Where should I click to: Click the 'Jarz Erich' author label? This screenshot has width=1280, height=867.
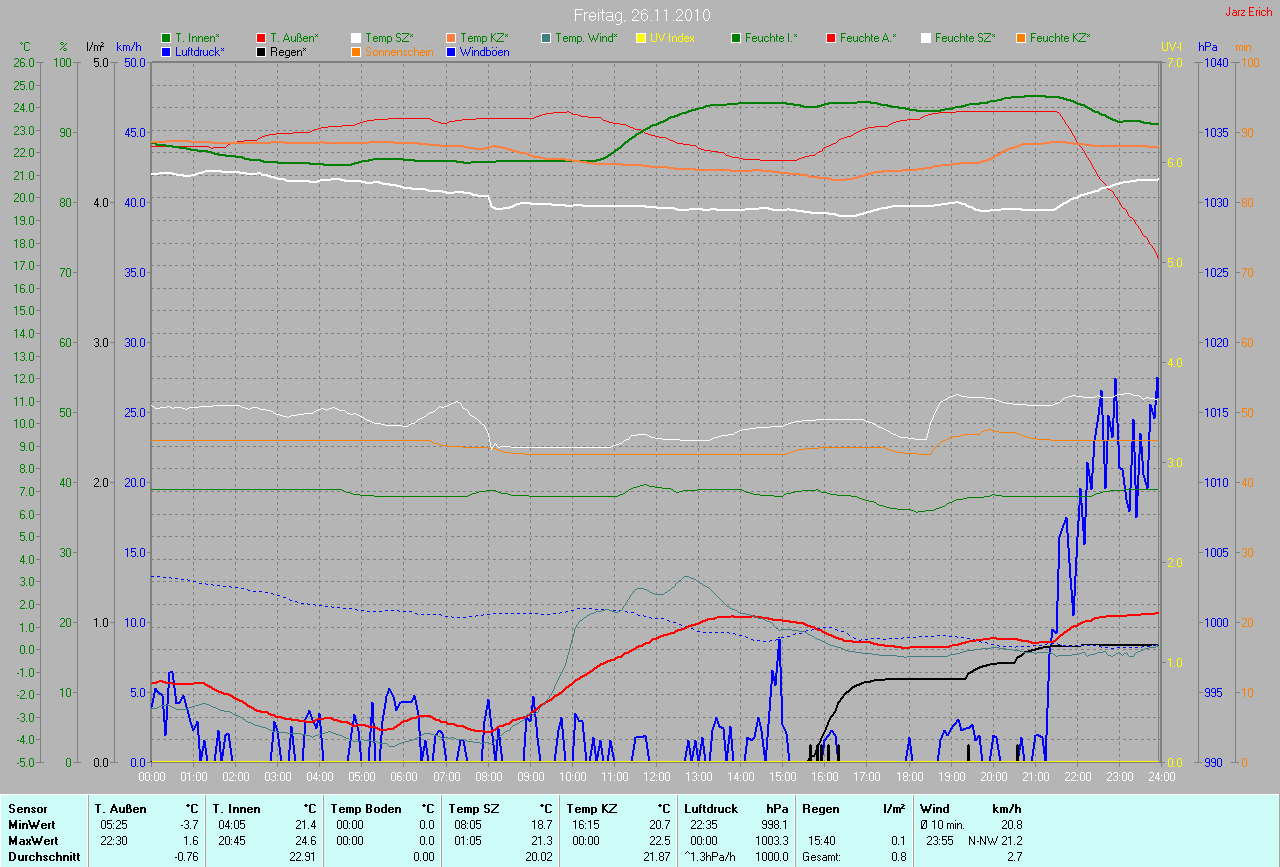coord(1249,12)
